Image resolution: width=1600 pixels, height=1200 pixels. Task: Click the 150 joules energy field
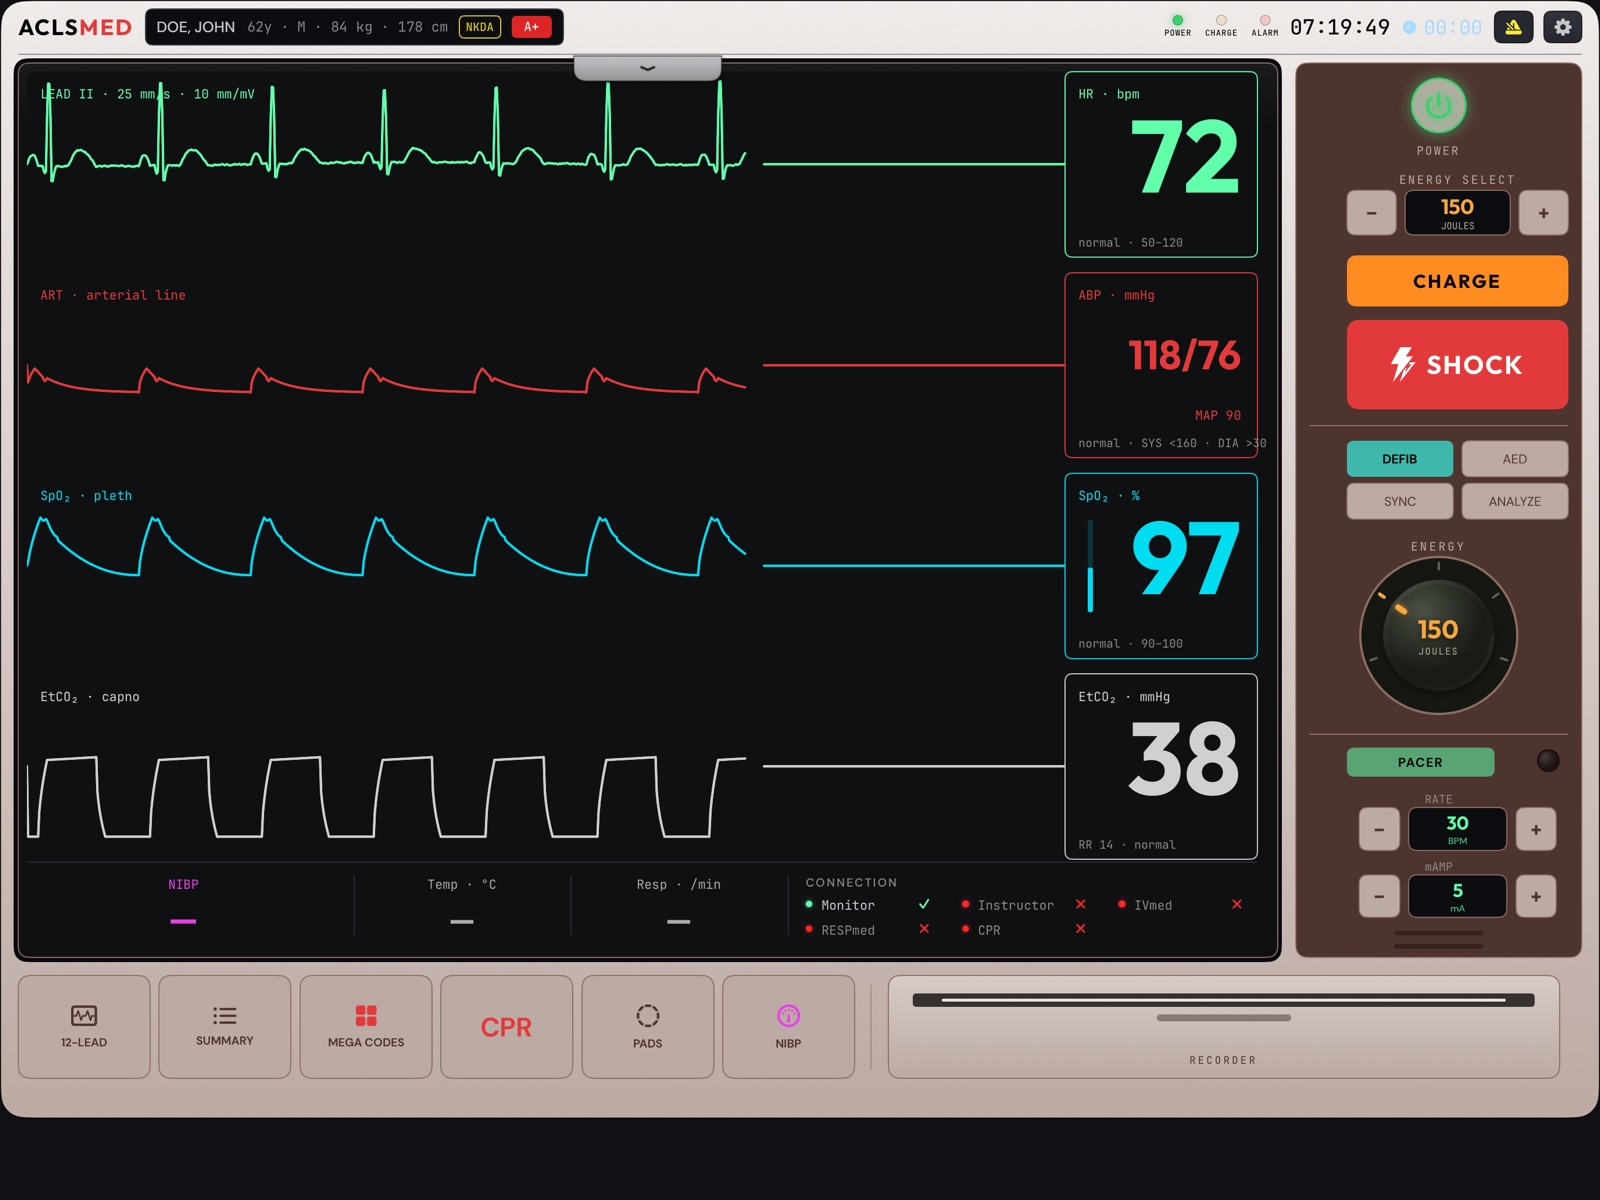pos(1457,213)
